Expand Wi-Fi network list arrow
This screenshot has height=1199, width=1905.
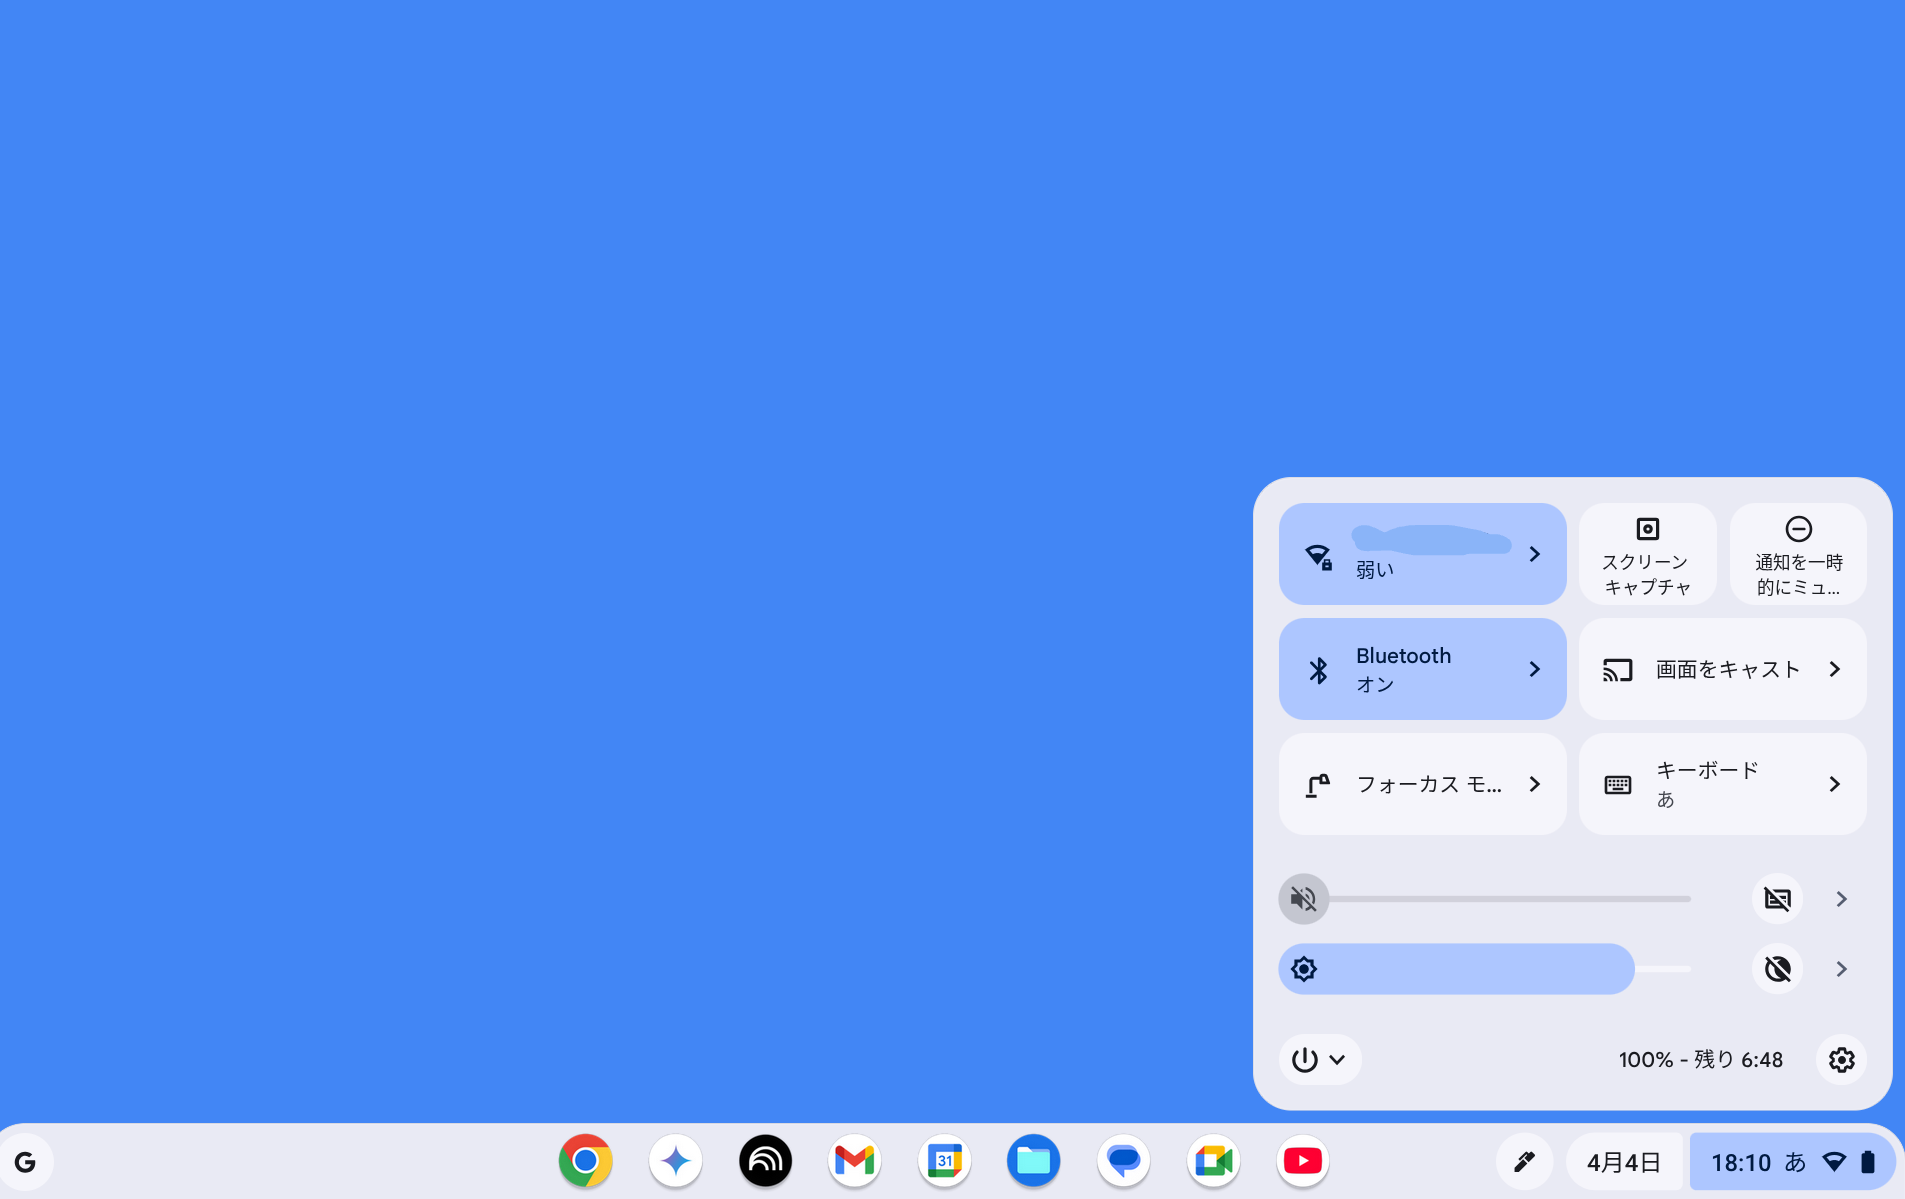(x=1534, y=554)
